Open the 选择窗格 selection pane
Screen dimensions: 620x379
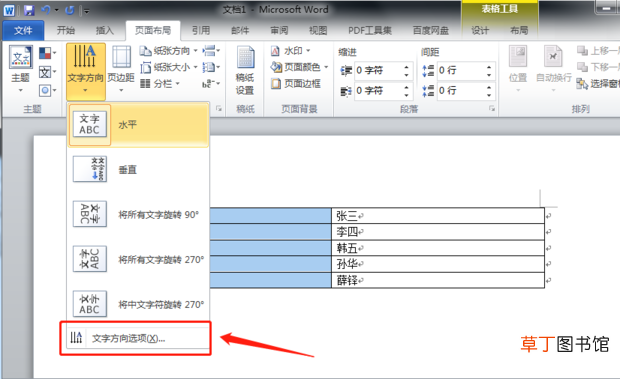[598, 83]
